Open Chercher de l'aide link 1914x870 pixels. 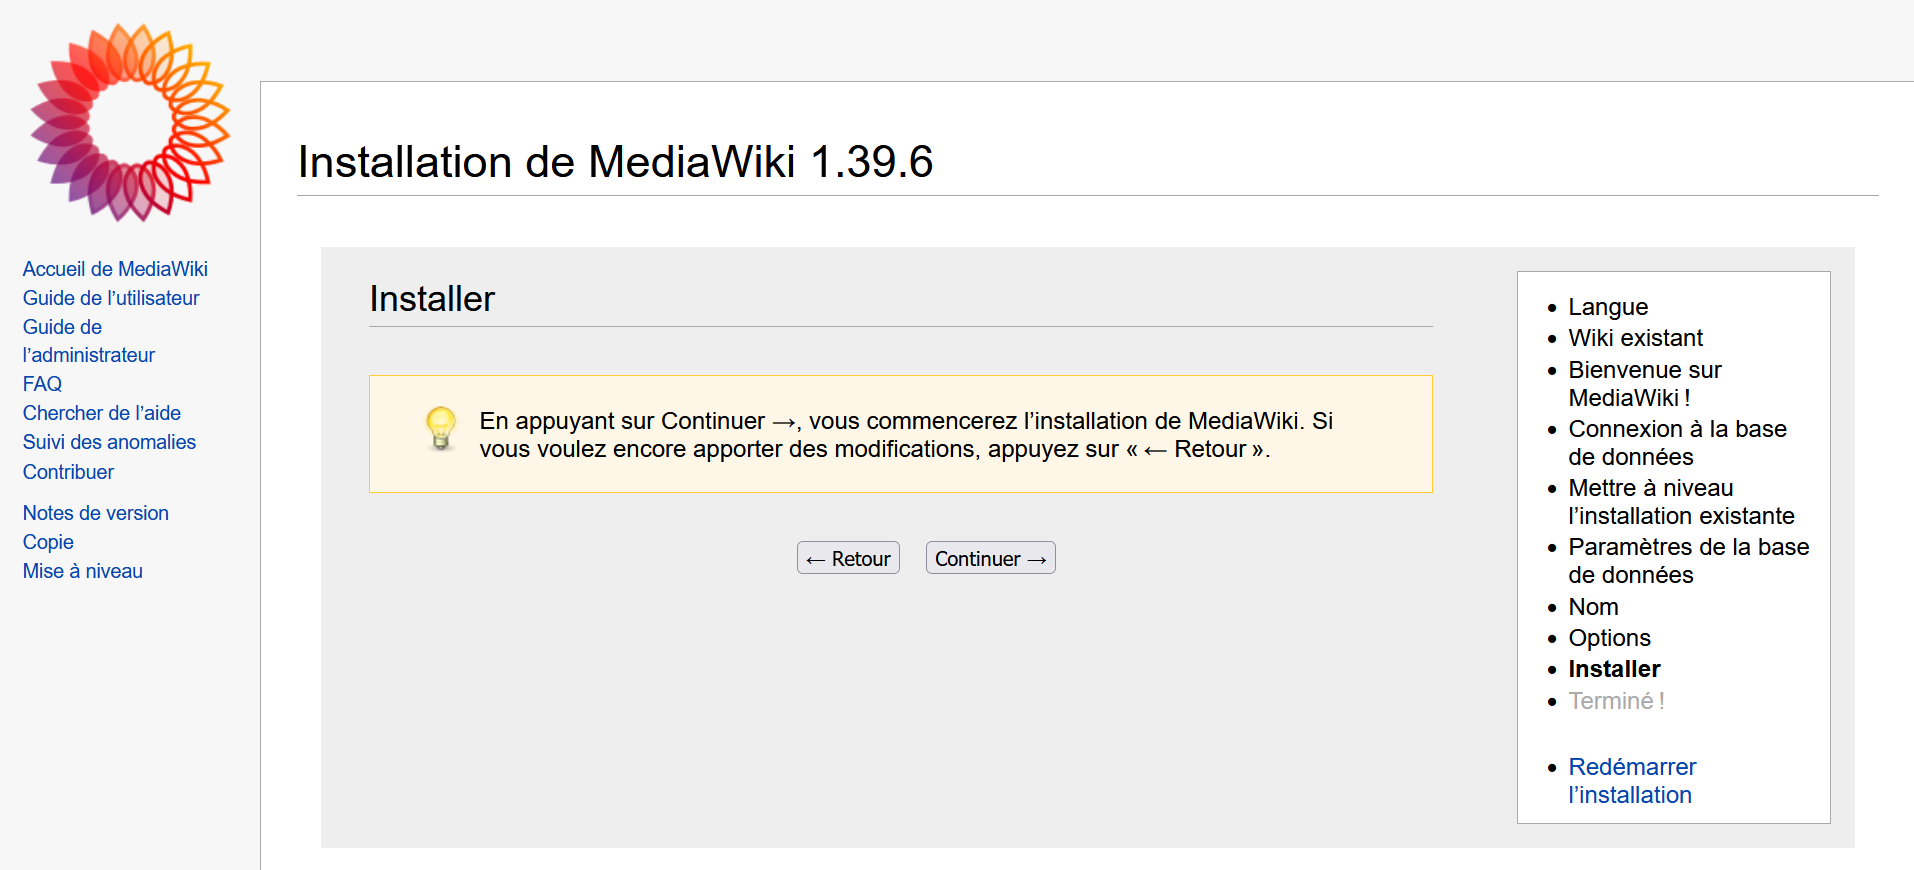[102, 413]
